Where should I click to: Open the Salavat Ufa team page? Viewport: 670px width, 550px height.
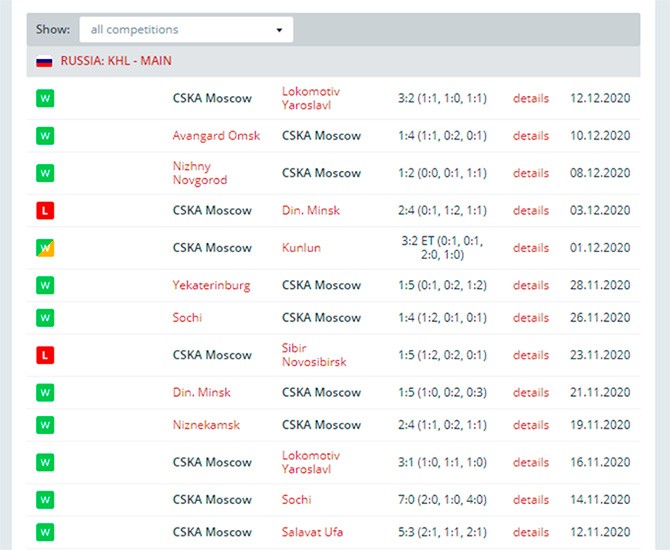312,532
